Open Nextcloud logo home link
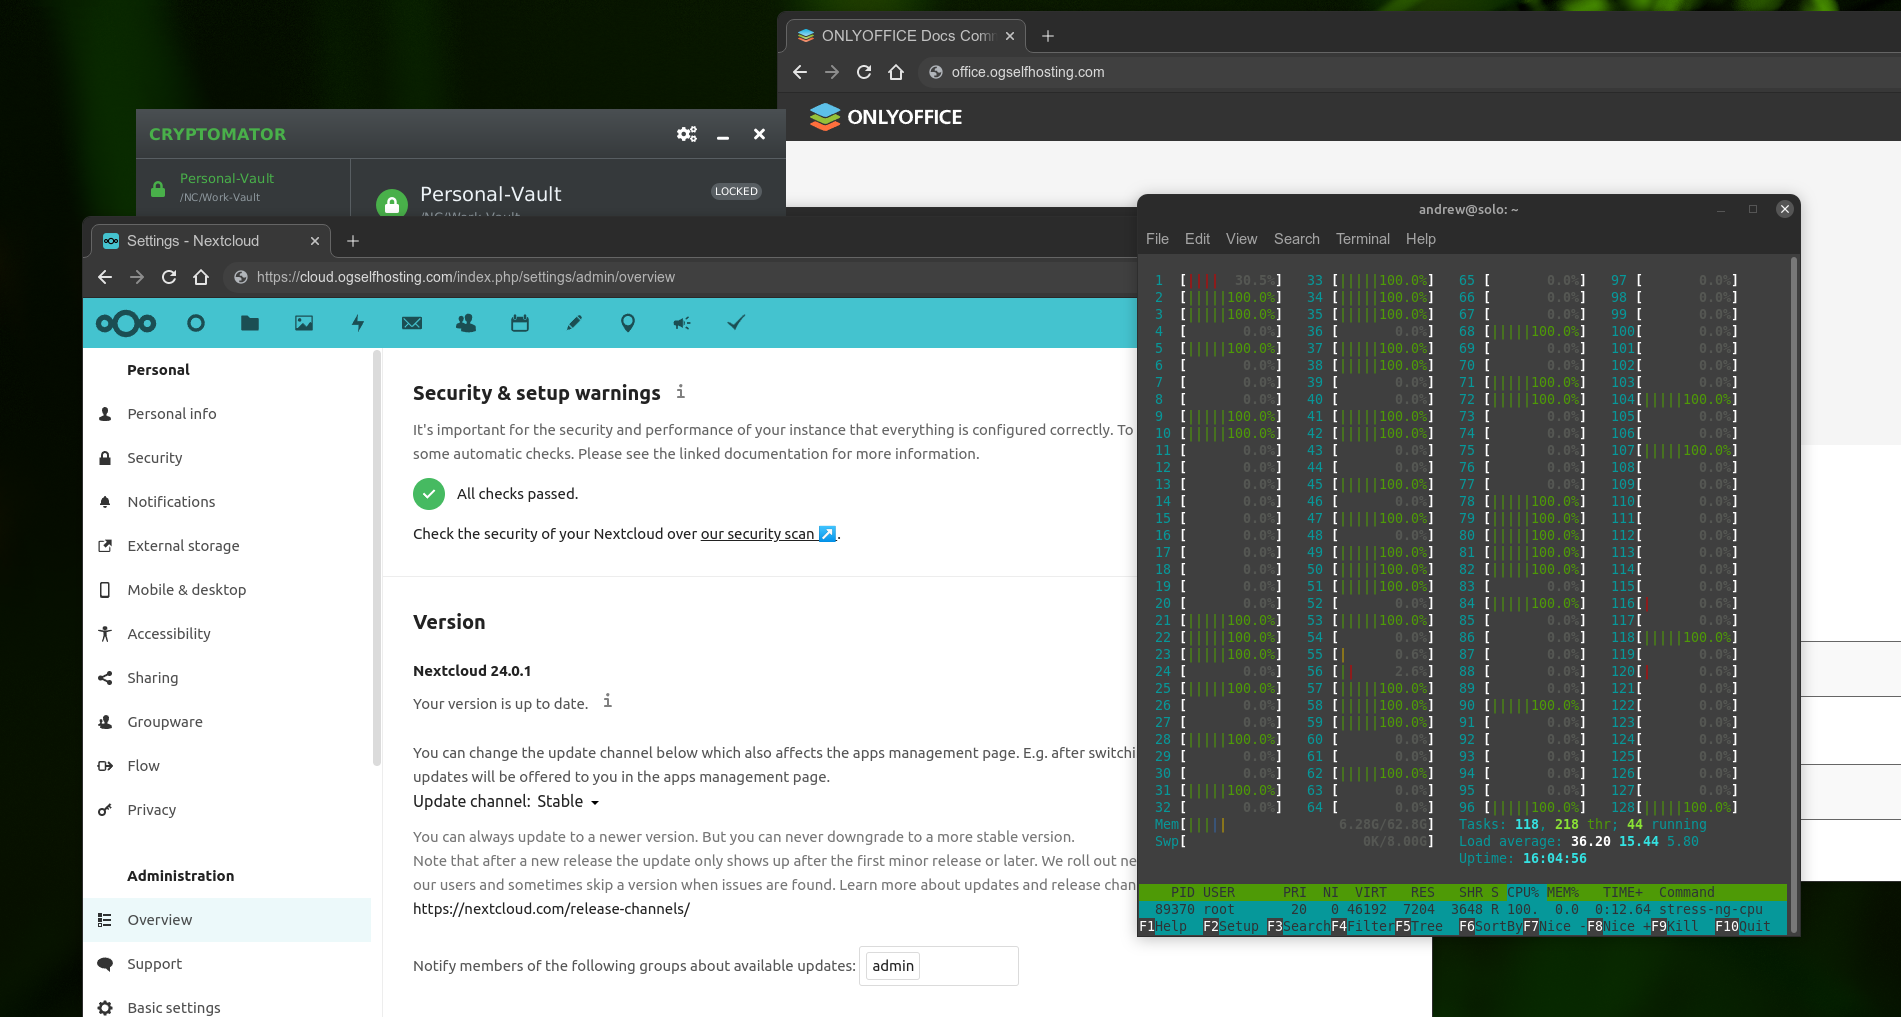The image size is (1901, 1017). [126, 323]
